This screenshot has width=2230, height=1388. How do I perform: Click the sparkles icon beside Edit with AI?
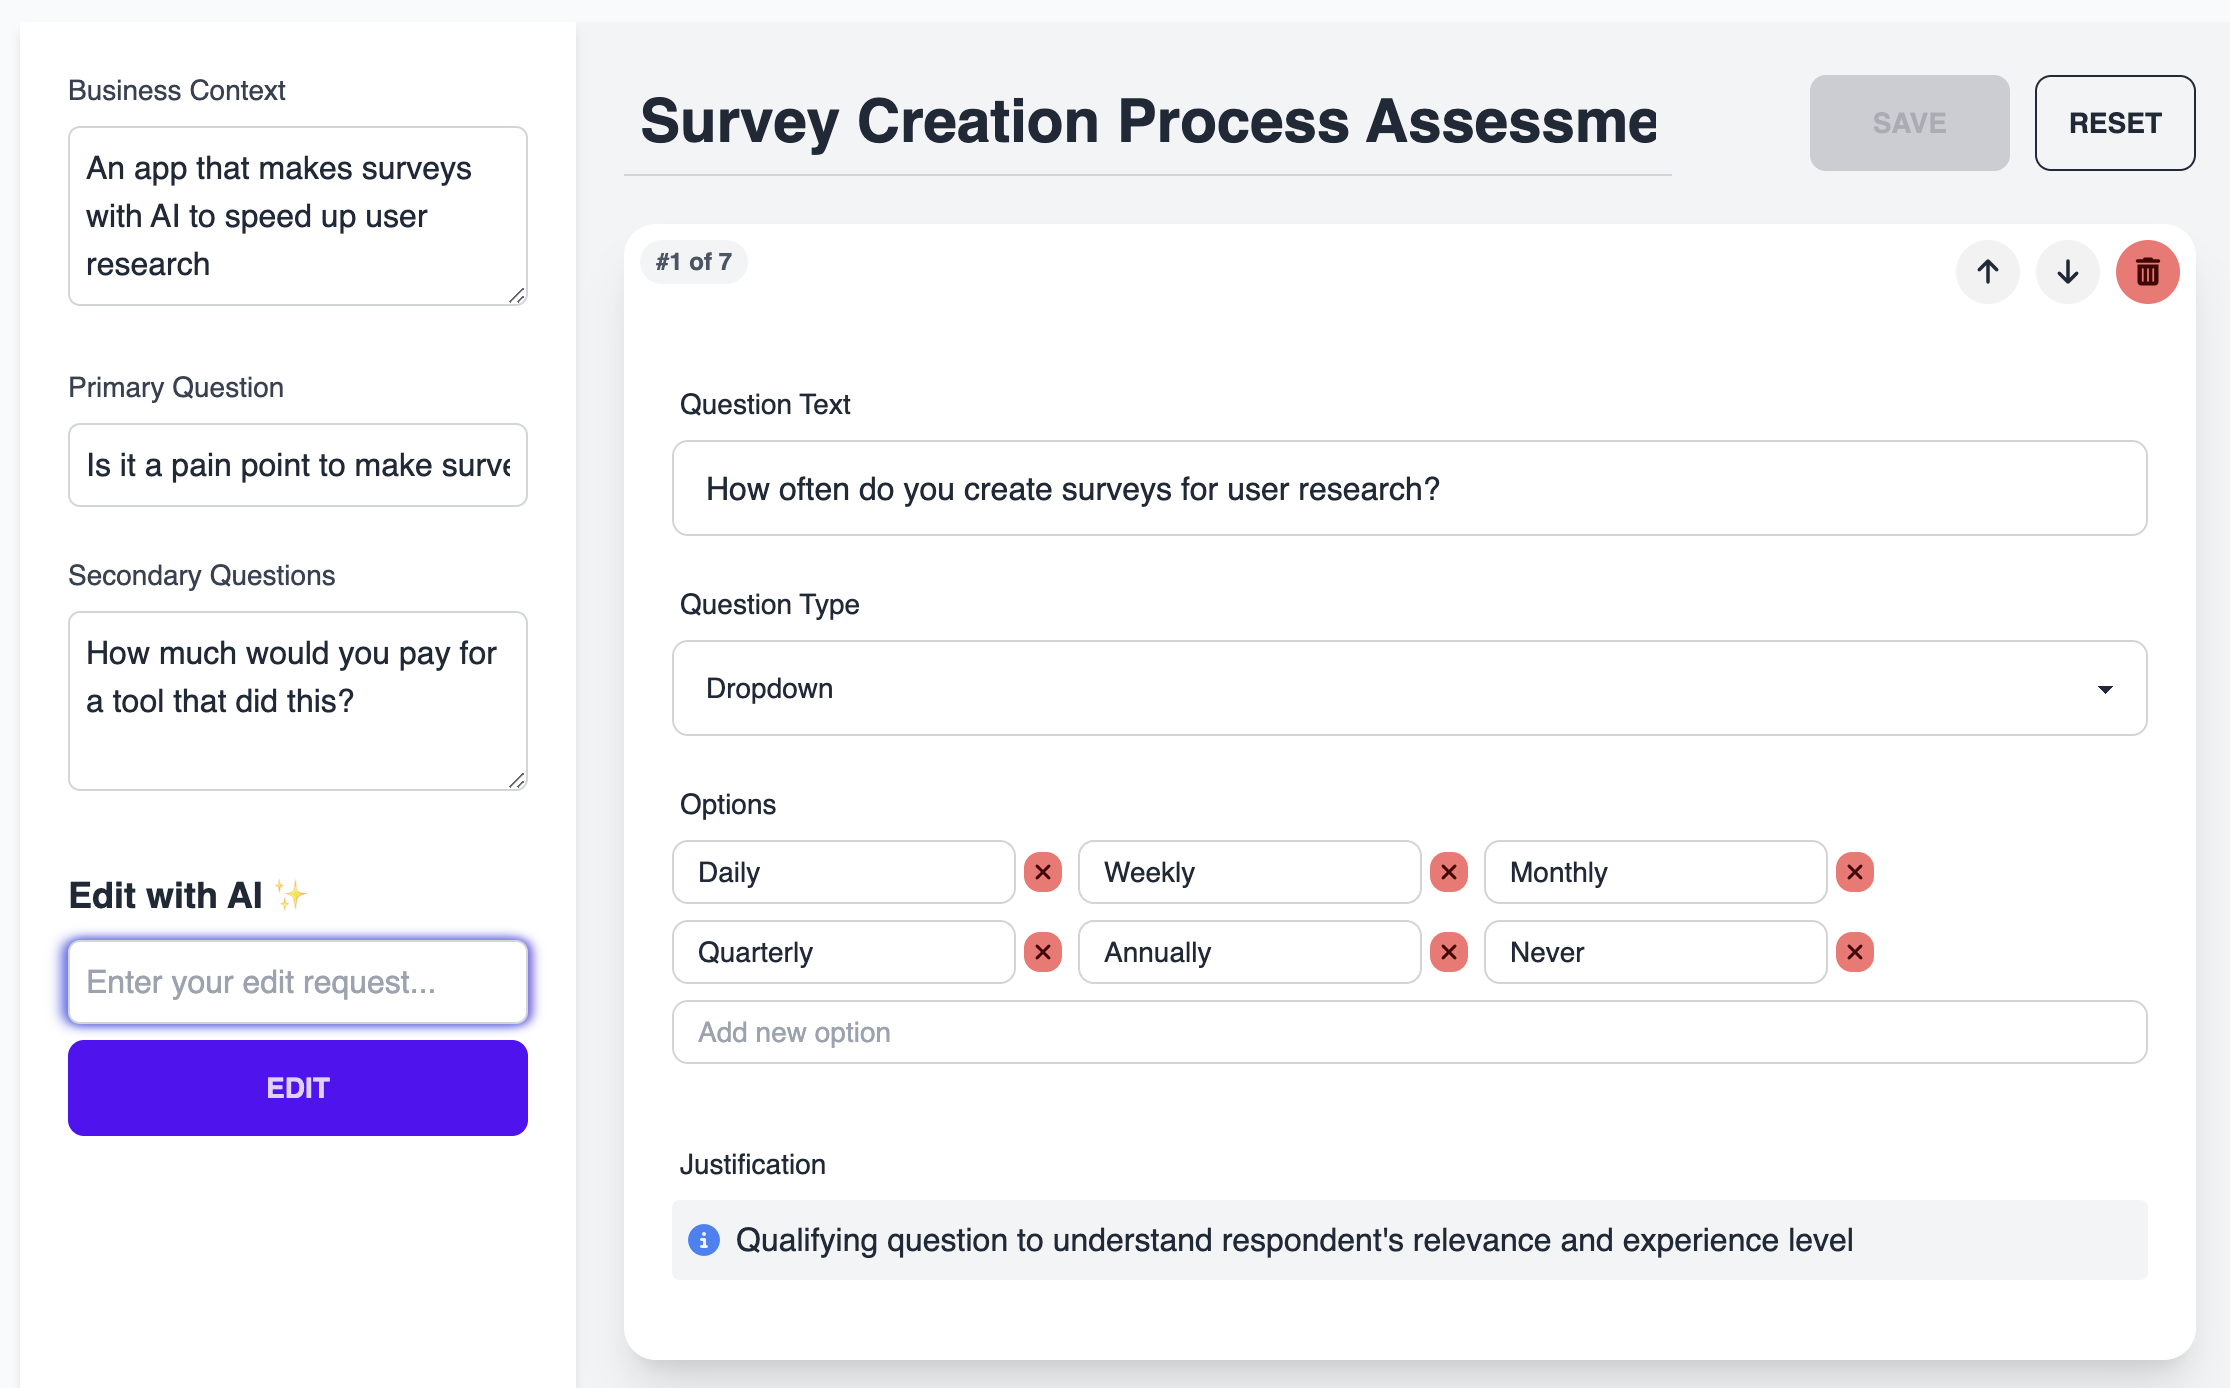[x=291, y=894]
